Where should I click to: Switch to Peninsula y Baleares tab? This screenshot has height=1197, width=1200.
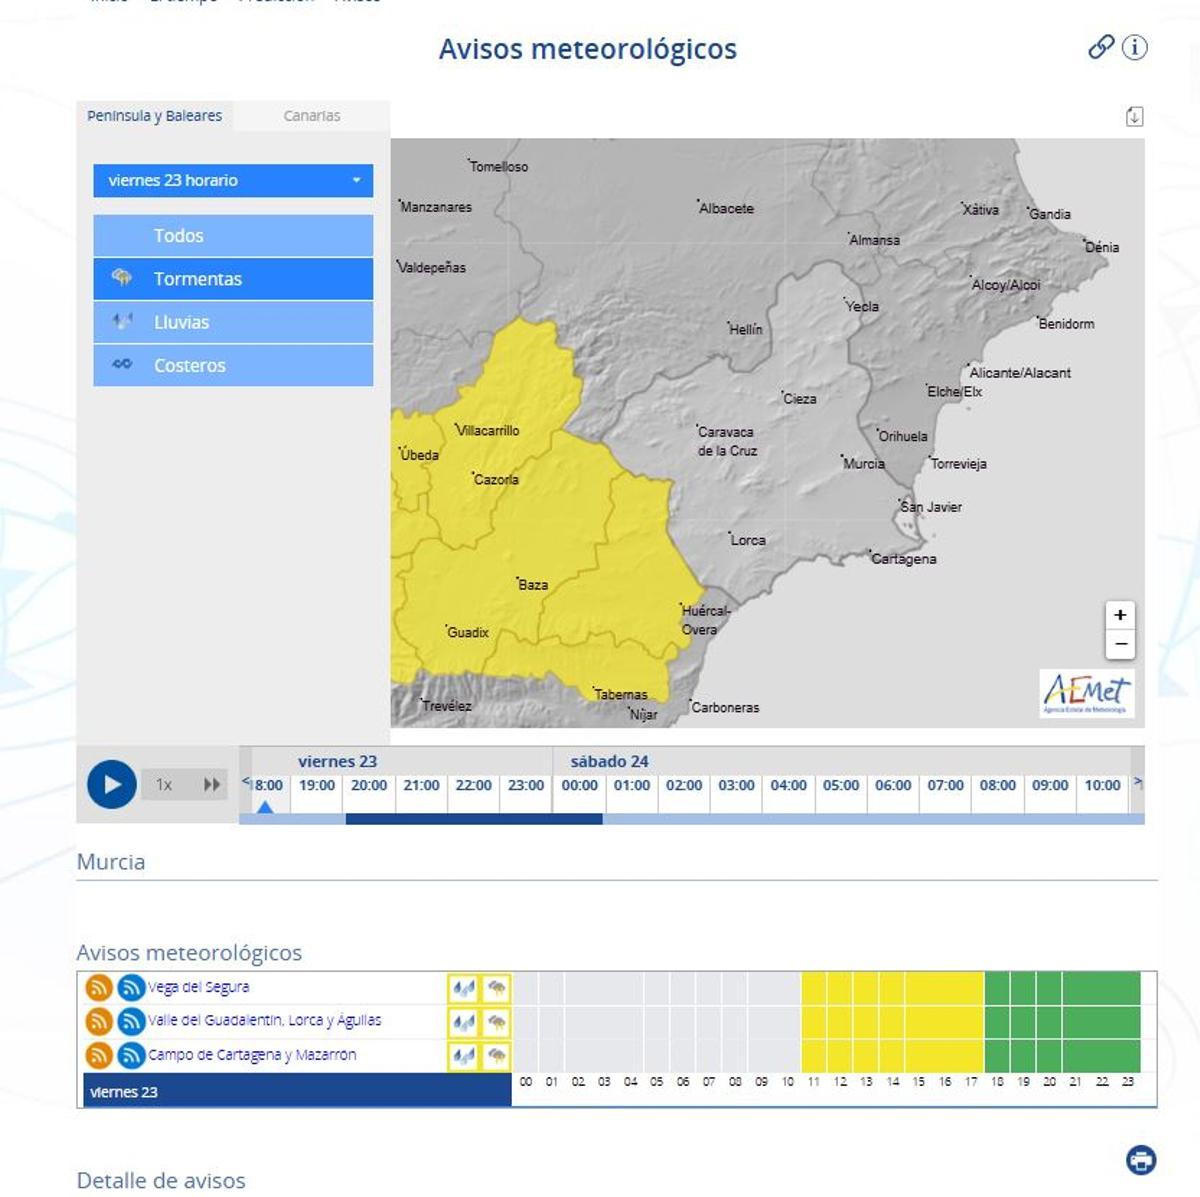click(x=154, y=116)
